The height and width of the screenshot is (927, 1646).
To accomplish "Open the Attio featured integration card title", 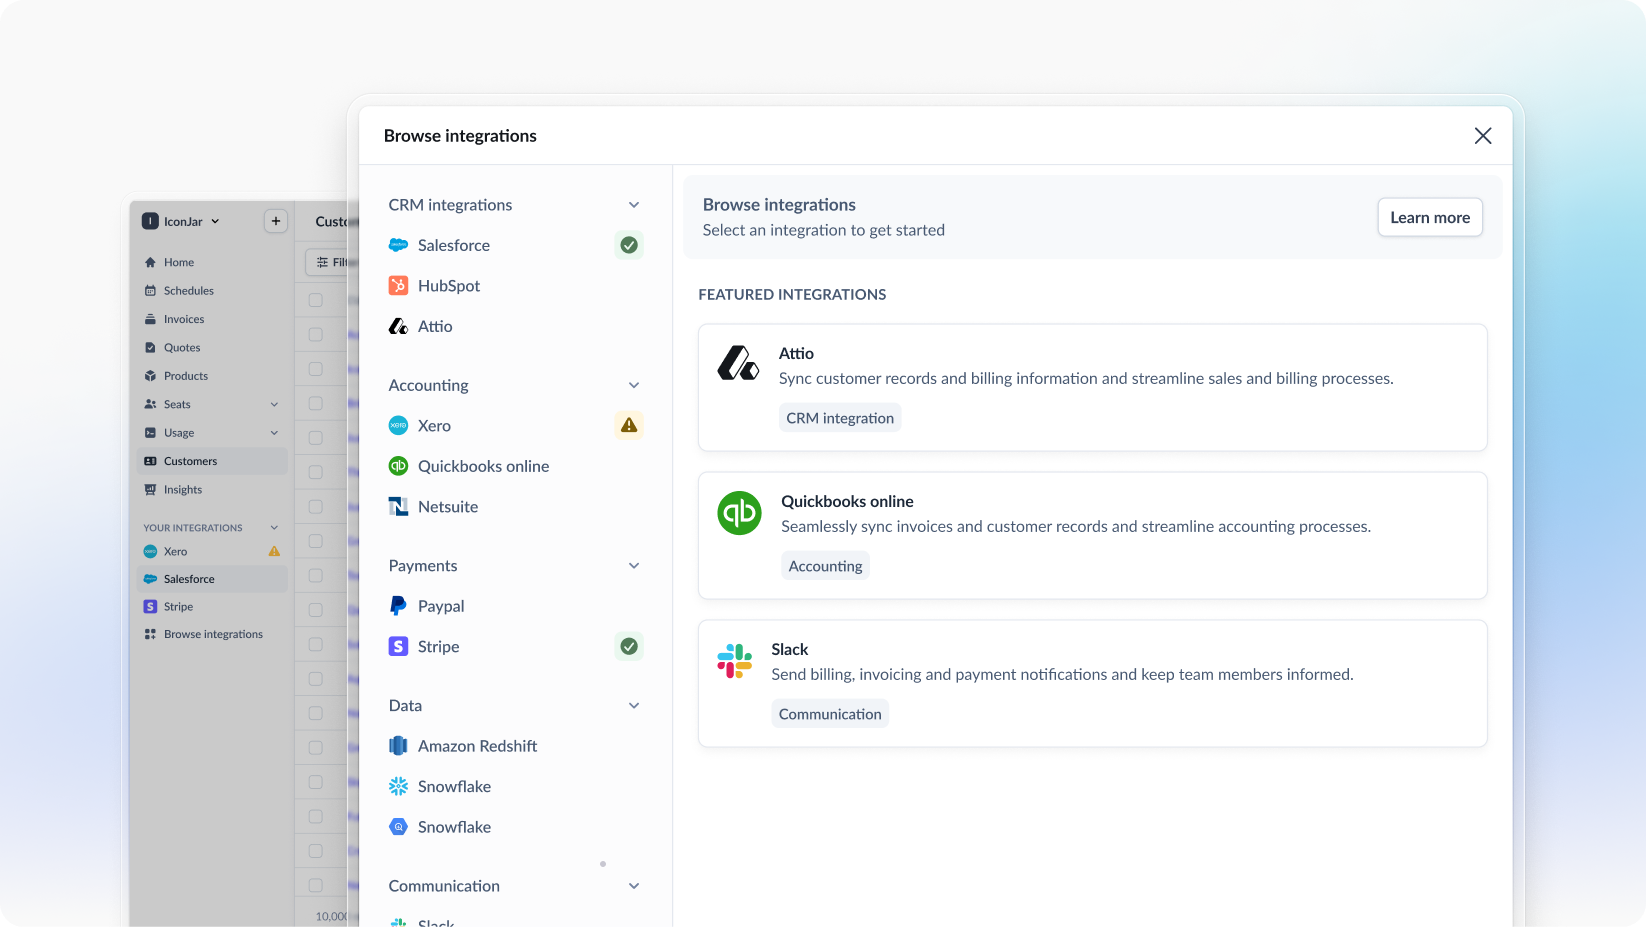I will pos(796,353).
